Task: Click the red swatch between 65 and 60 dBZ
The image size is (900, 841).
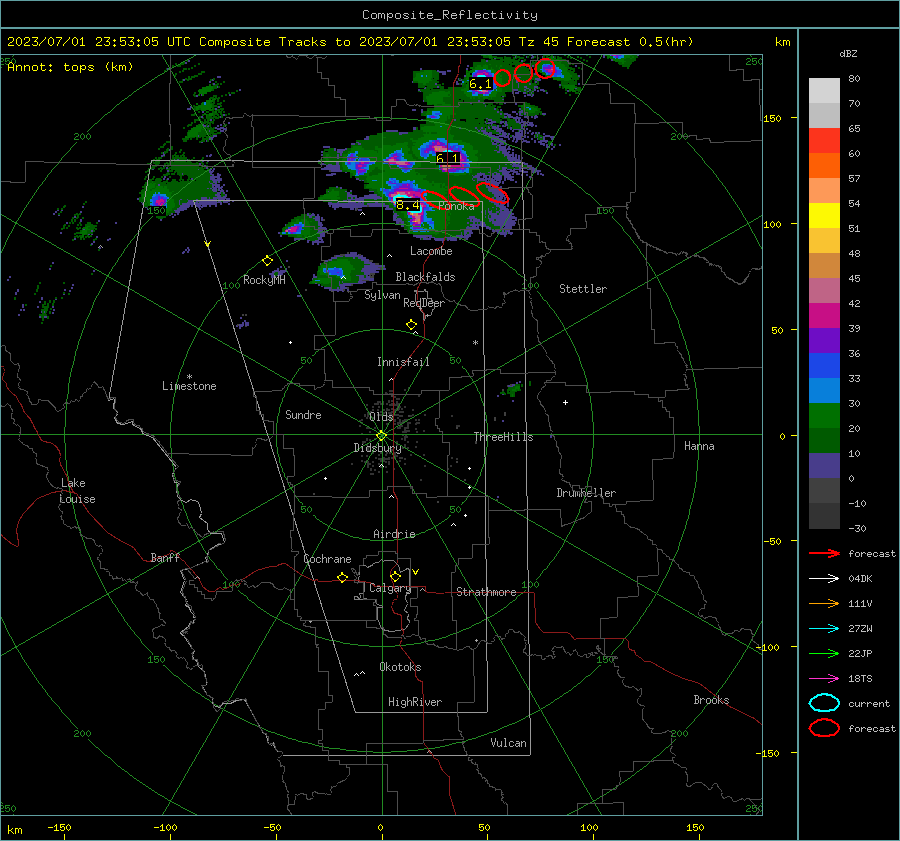Action: click(x=824, y=141)
